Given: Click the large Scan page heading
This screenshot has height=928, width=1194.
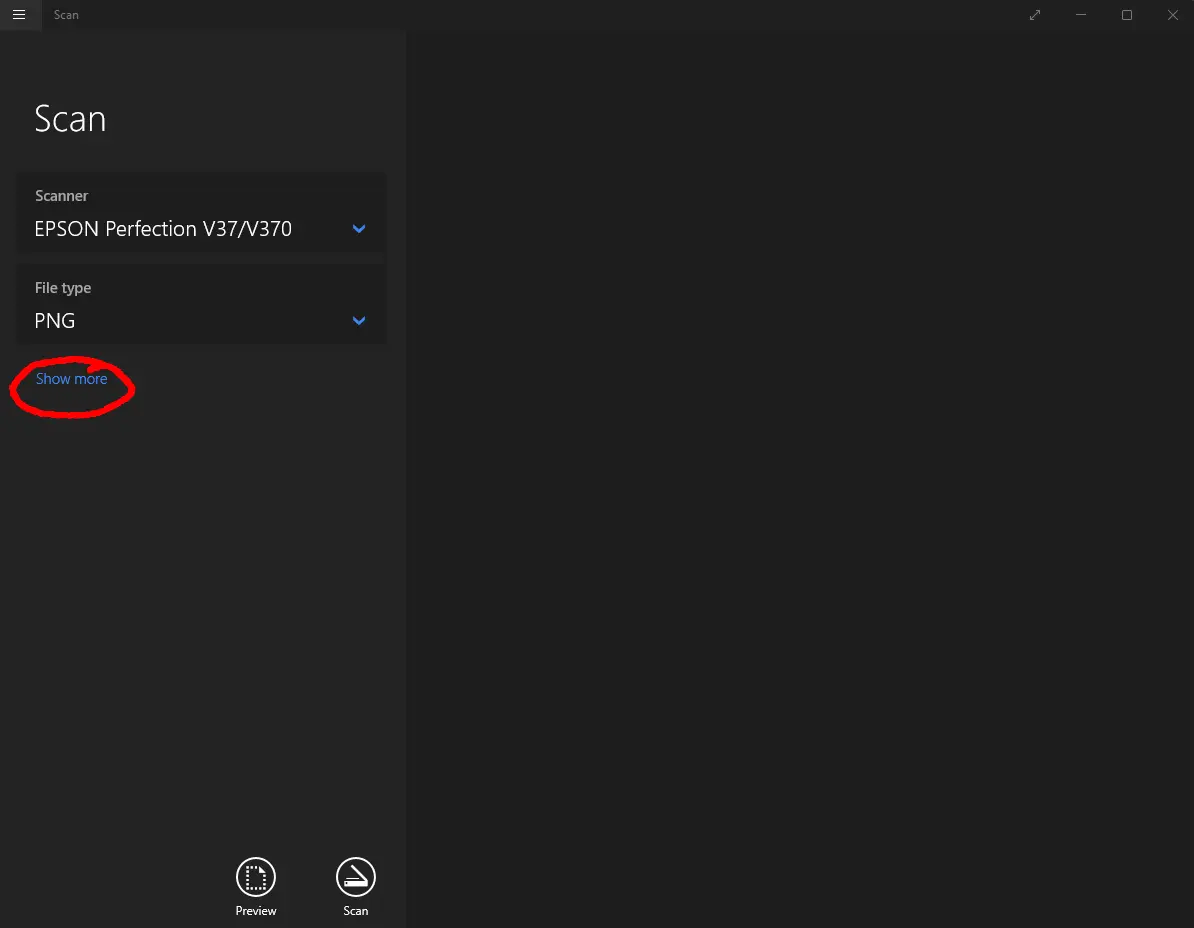Looking at the screenshot, I should (x=70, y=119).
